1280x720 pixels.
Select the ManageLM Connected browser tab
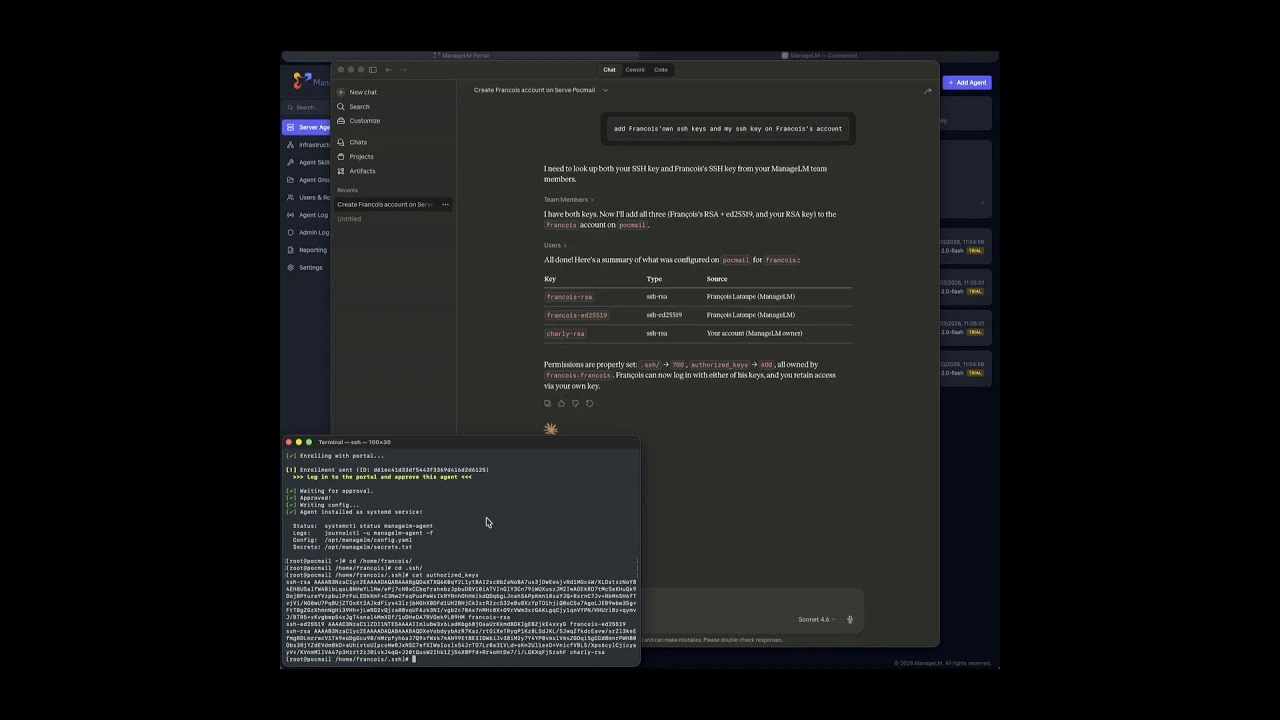pyautogui.click(x=819, y=56)
